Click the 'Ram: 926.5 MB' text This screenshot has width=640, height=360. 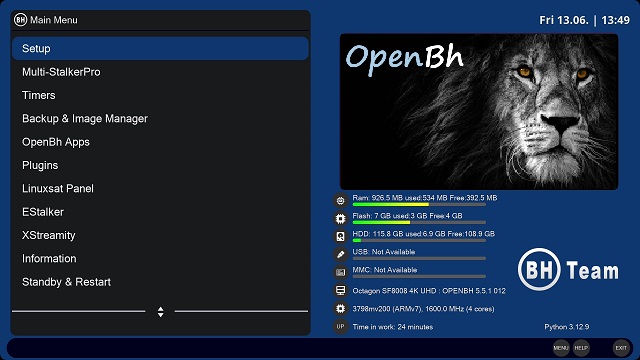(378, 198)
